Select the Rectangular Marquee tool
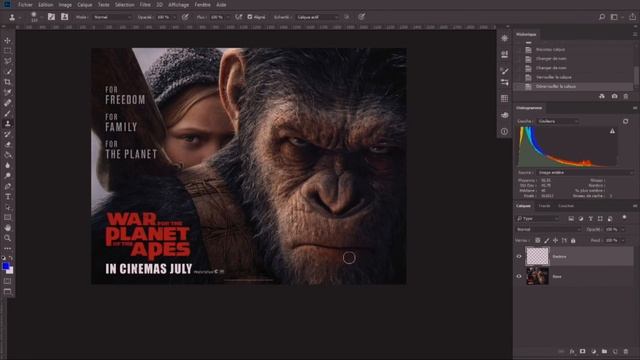 (x=7, y=51)
